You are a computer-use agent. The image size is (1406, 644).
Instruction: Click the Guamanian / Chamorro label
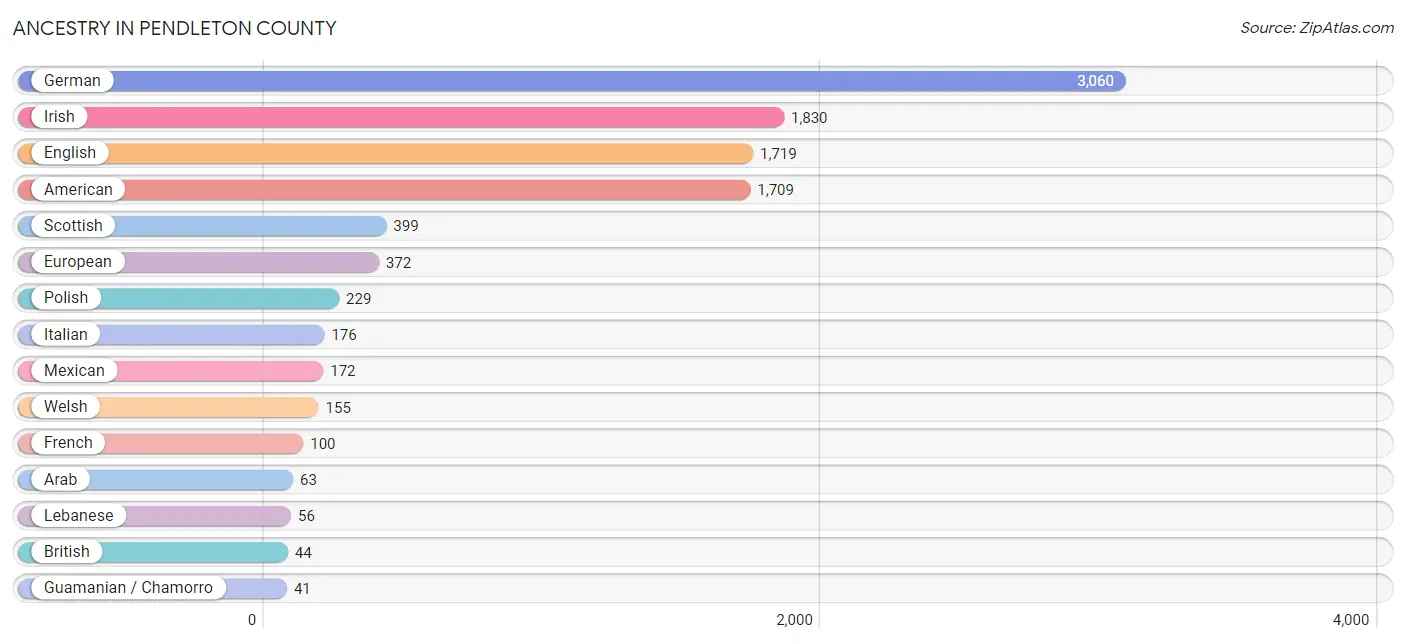pyautogui.click(x=128, y=588)
